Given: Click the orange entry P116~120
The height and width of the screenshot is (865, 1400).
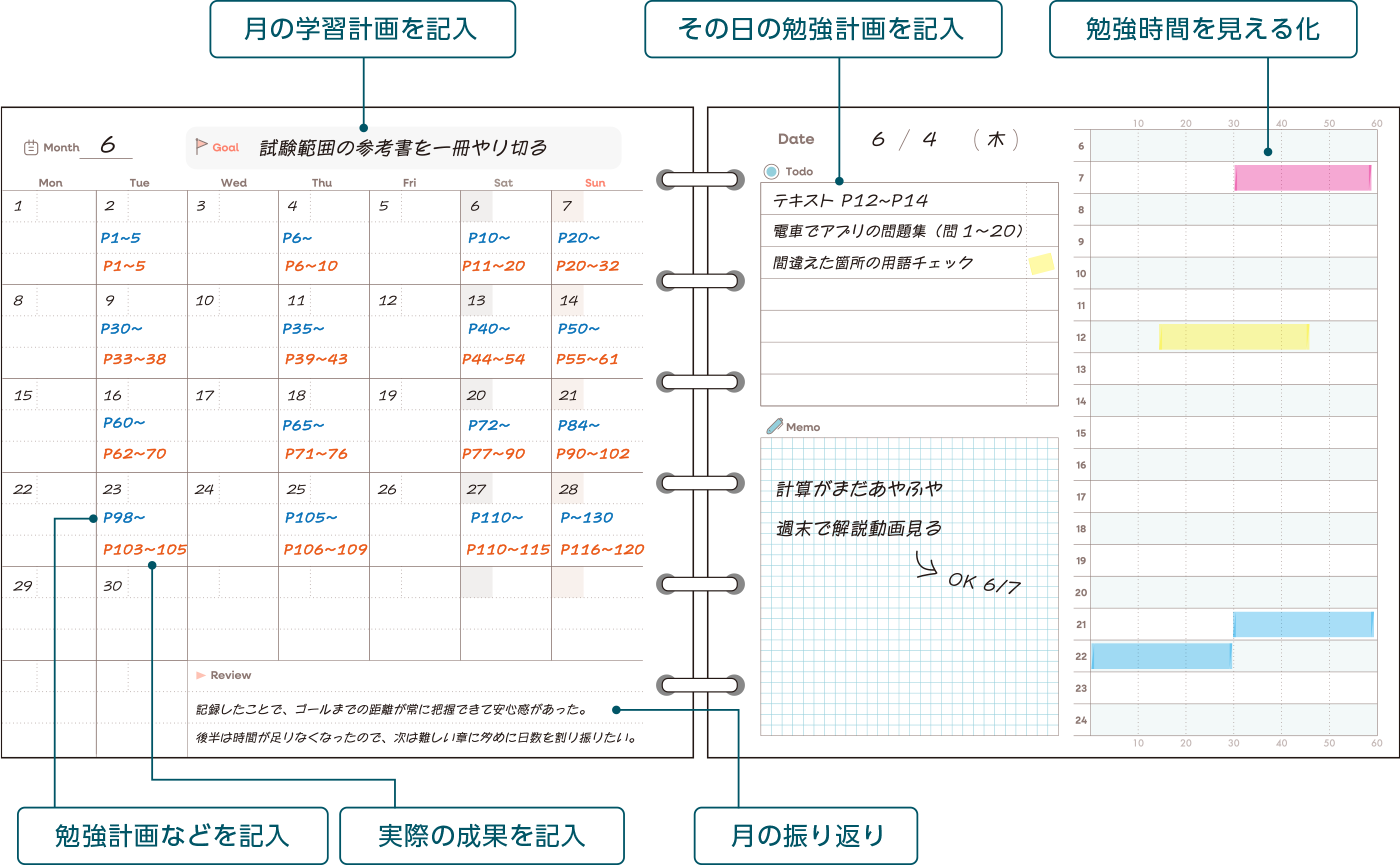Looking at the screenshot, I should click(602, 550).
